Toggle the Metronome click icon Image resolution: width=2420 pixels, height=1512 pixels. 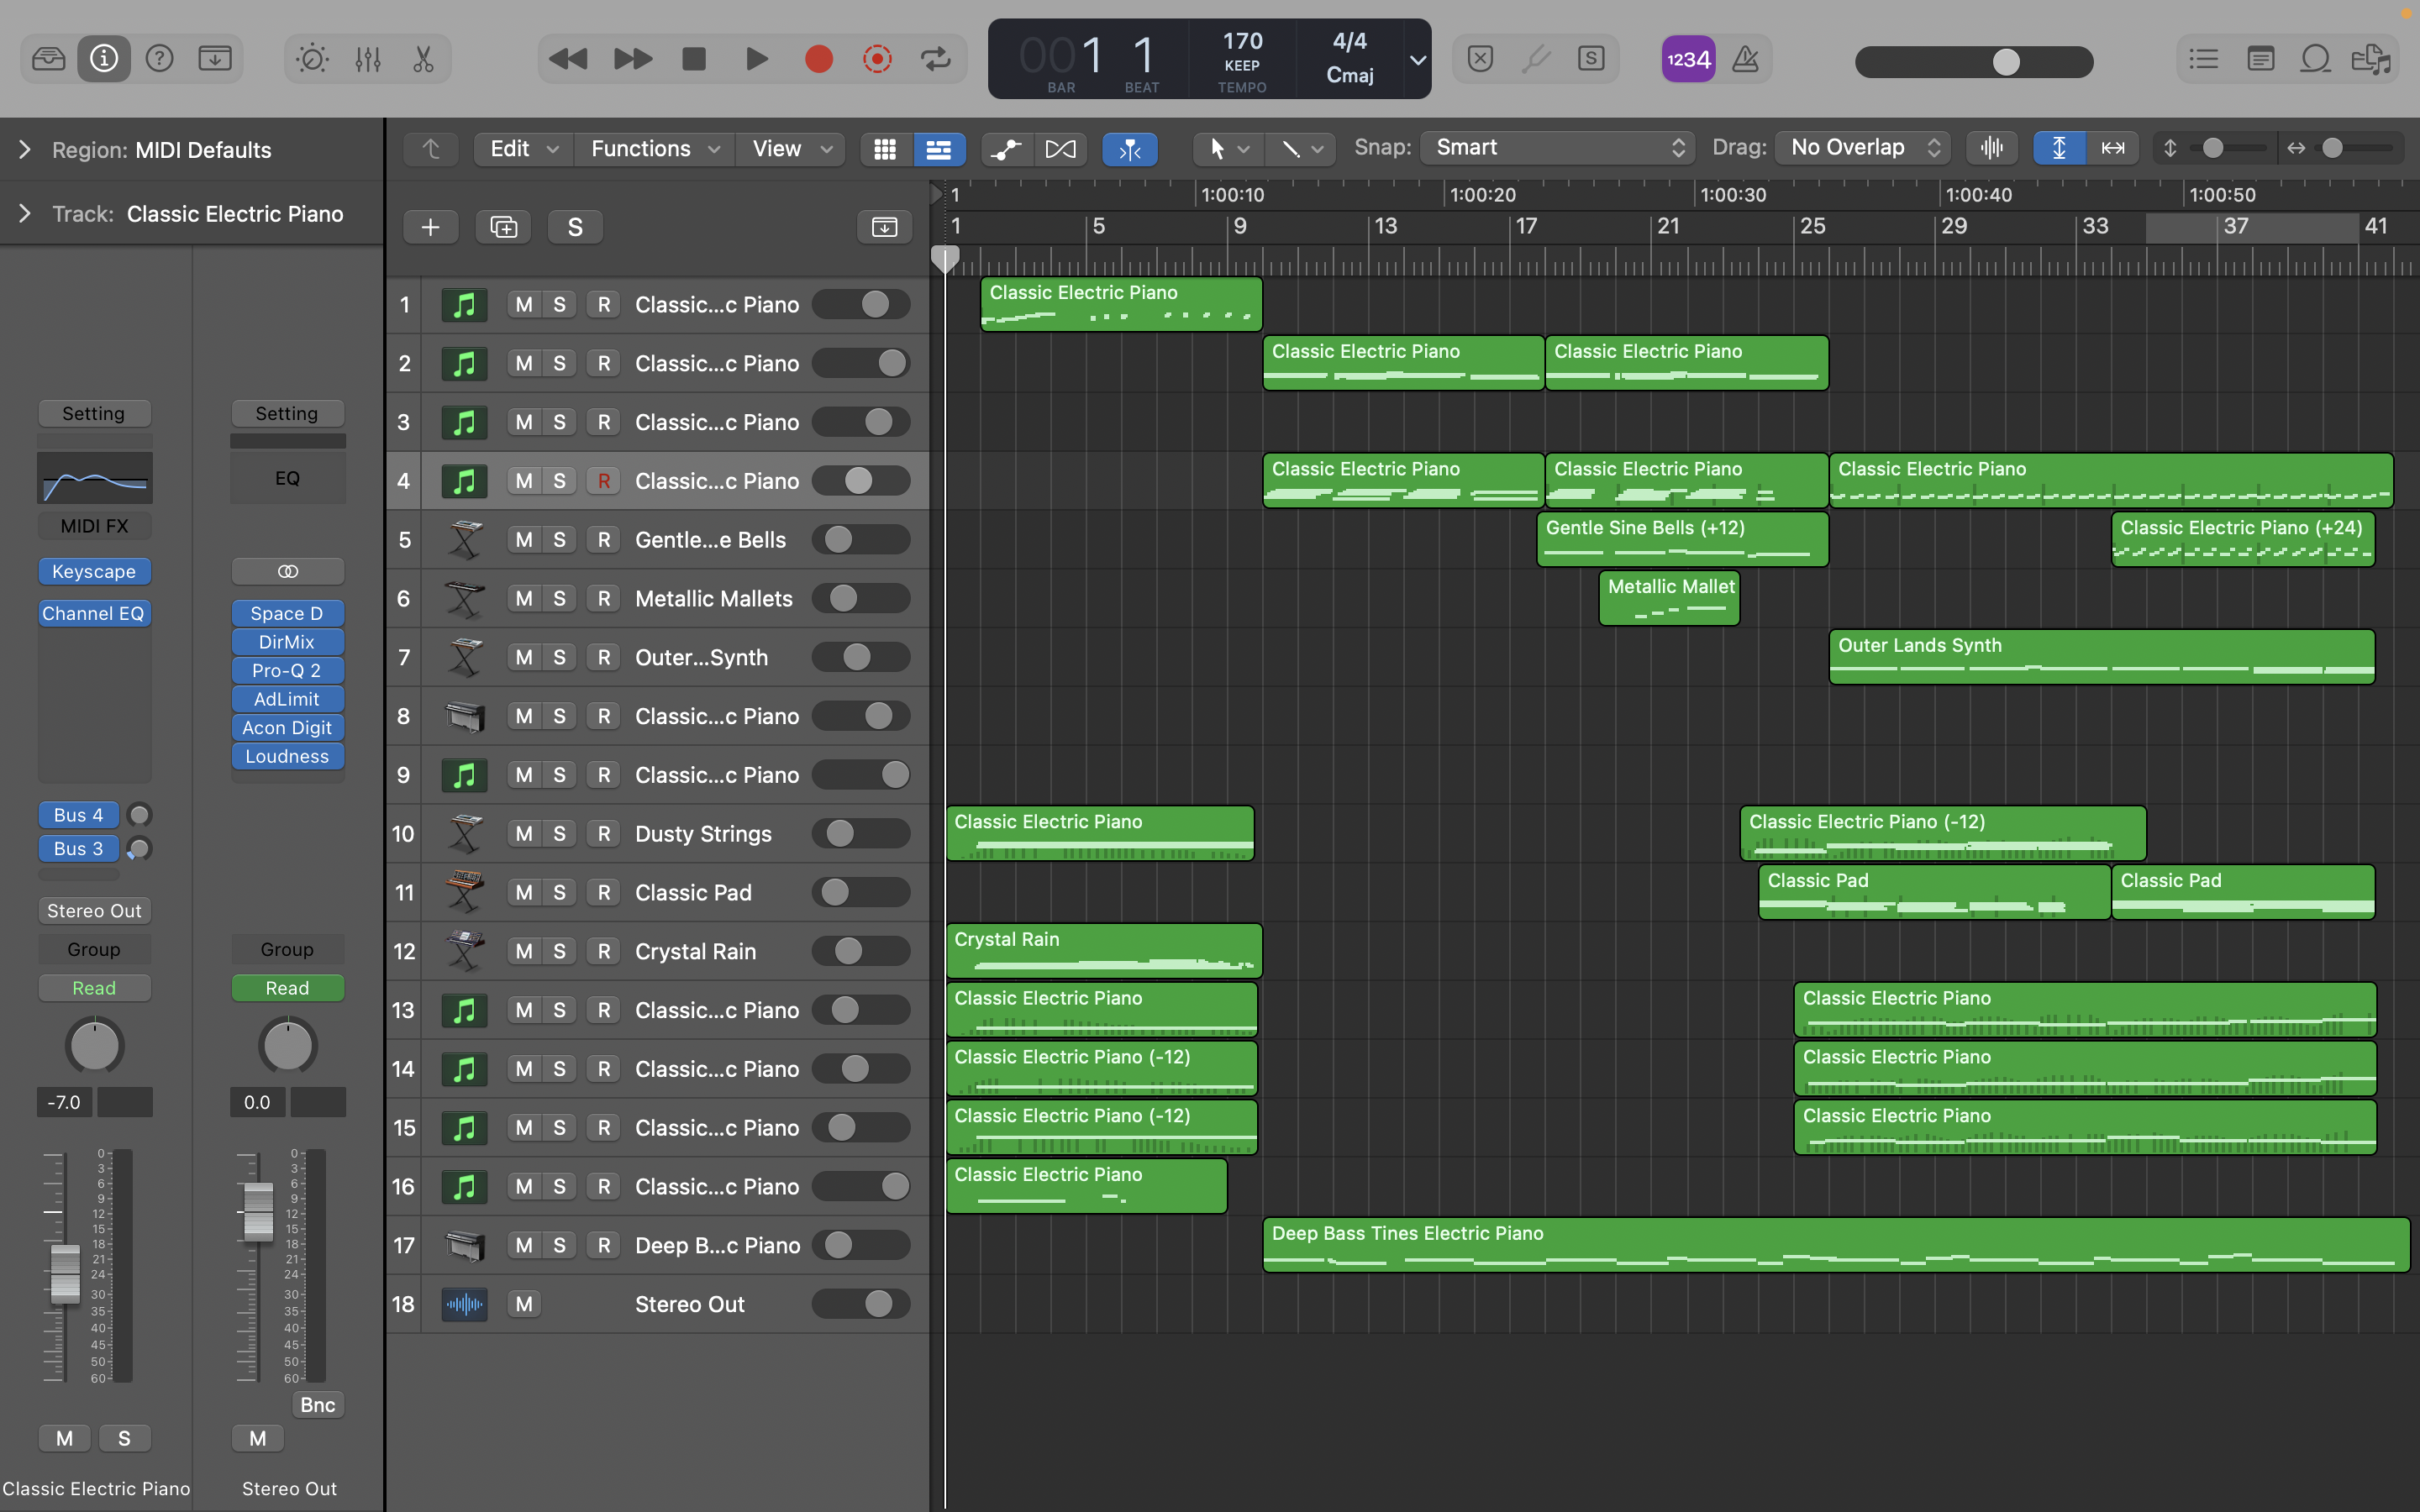1745,60
